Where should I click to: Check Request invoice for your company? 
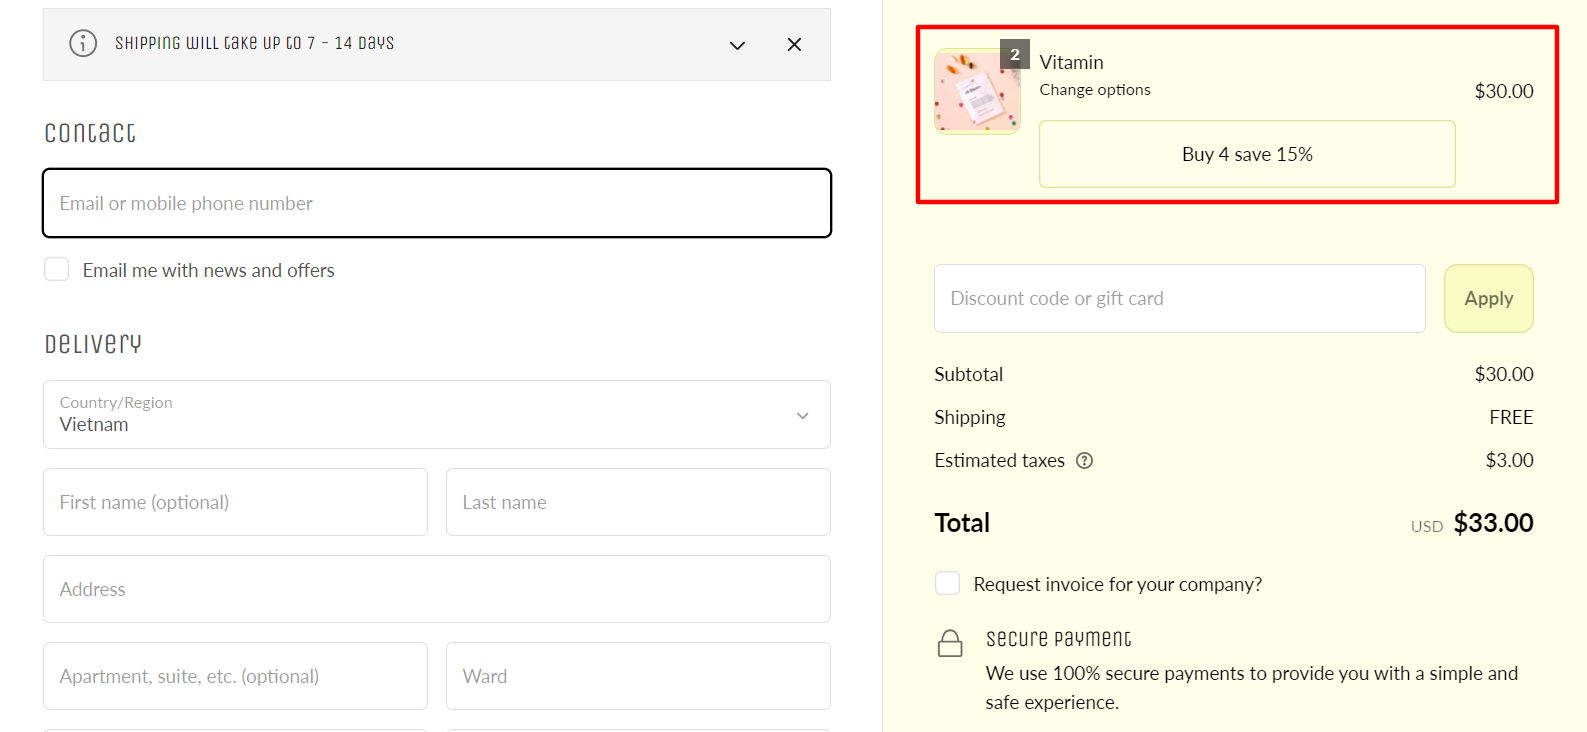click(x=947, y=583)
